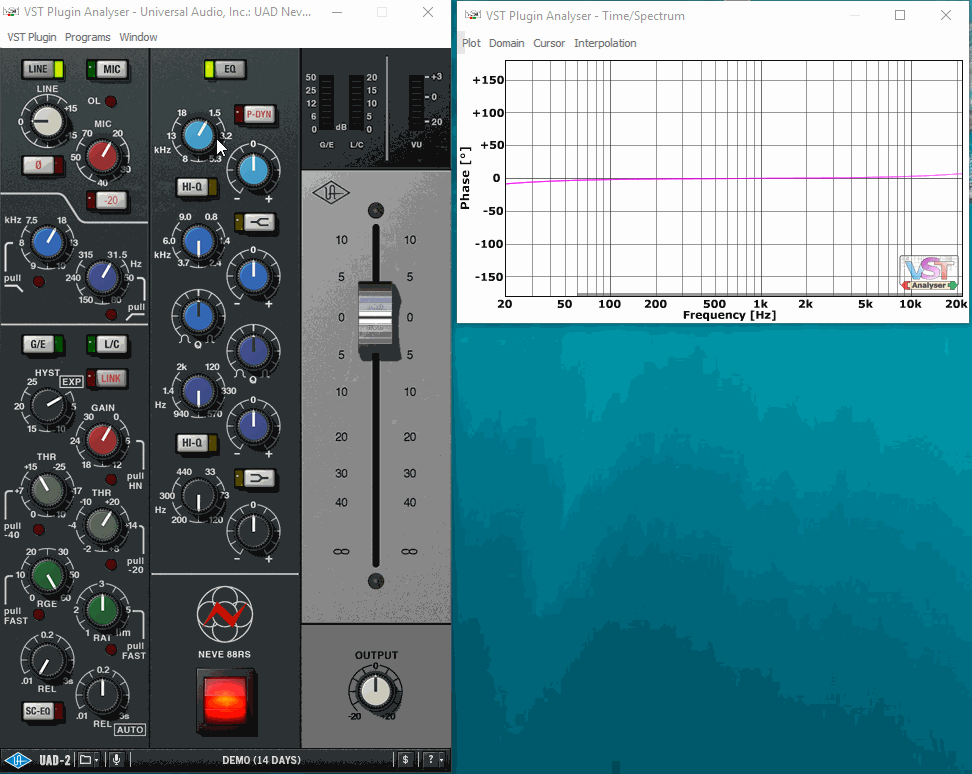
Task: Click the red MIC gain knob
Action: point(103,157)
